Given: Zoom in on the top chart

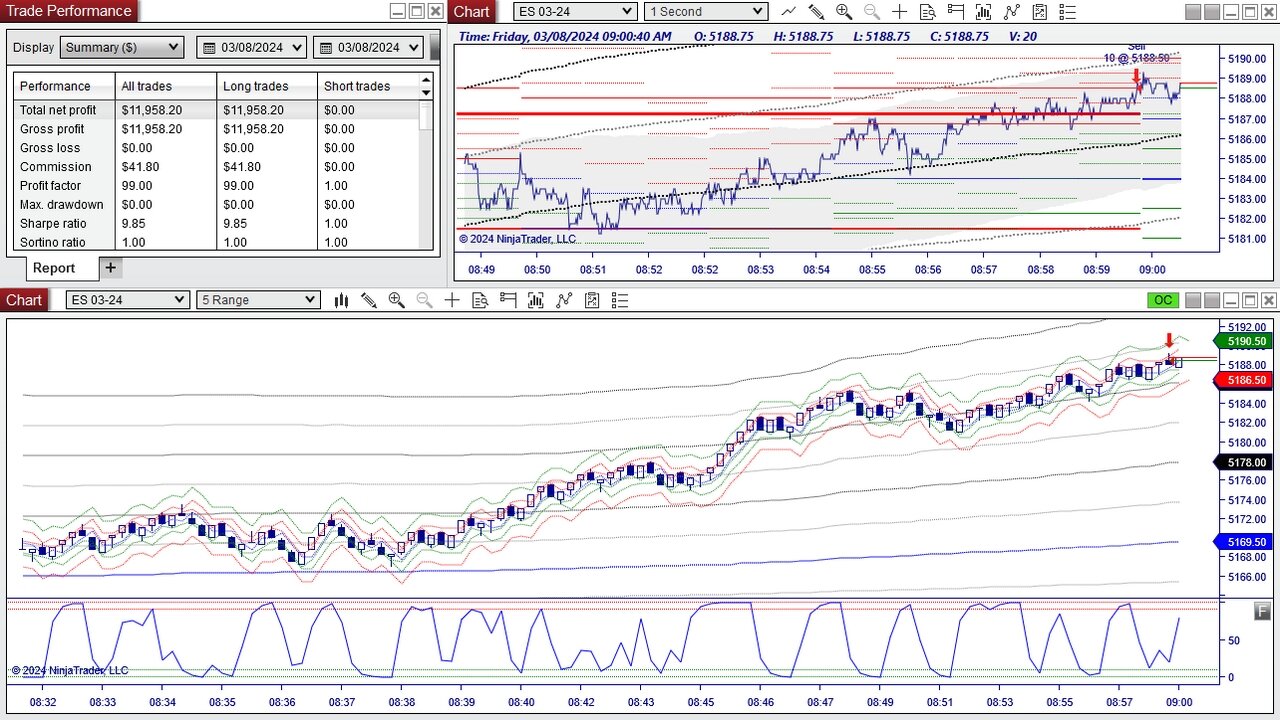Looking at the screenshot, I should click(844, 12).
